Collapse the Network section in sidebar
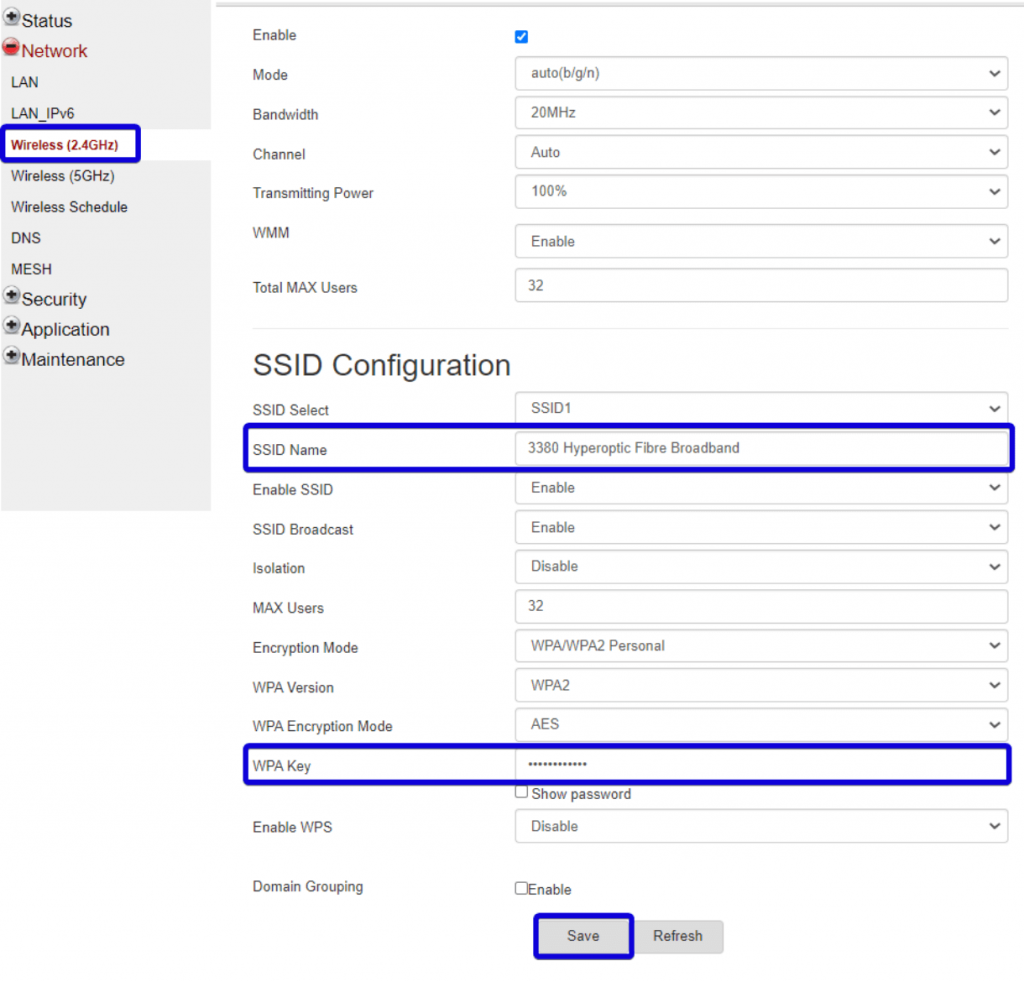Viewport: 1024px width, 982px height. click(10, 46)
